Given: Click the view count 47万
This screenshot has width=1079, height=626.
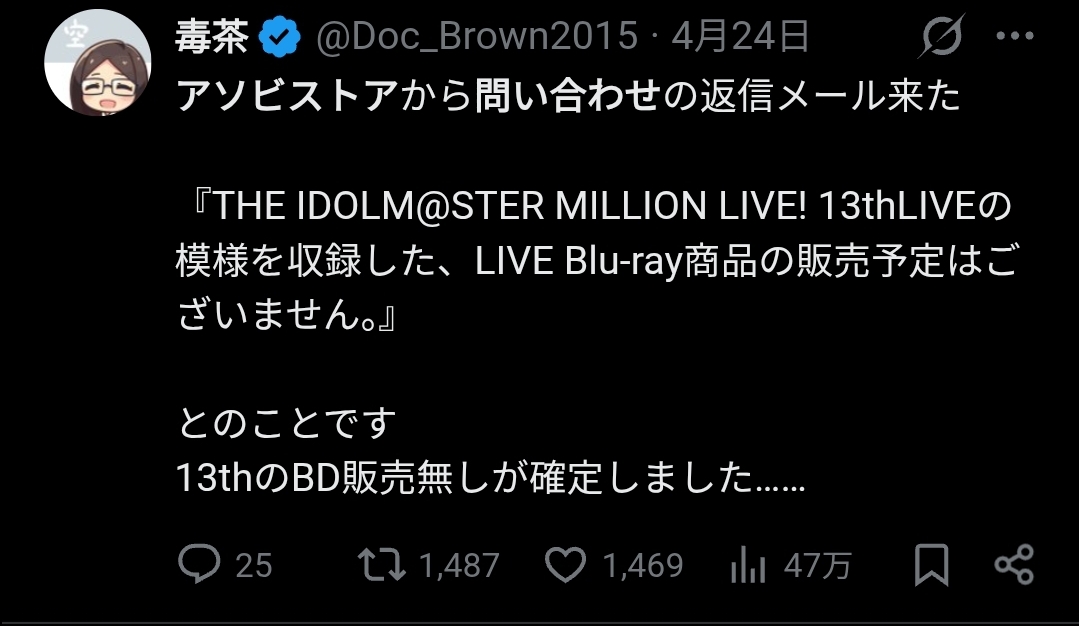Looking at the screenshot, I should [818, 565].
